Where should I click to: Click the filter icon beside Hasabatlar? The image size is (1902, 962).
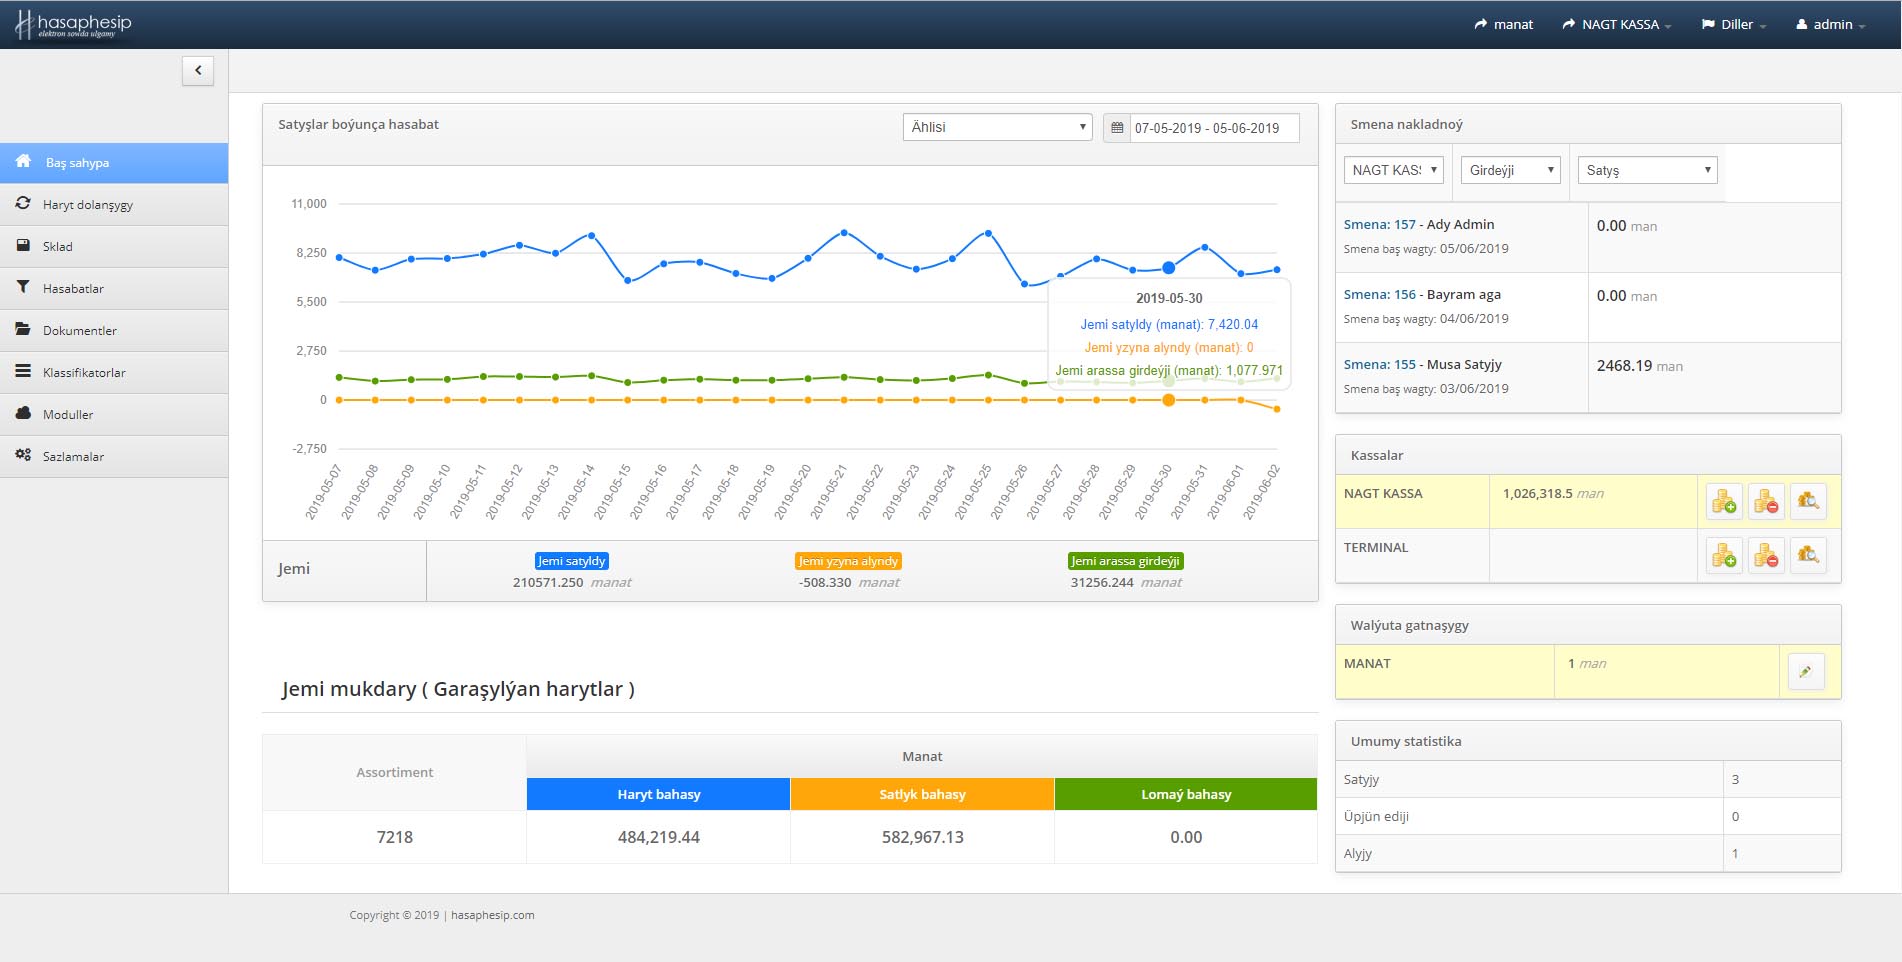(23, 287)
